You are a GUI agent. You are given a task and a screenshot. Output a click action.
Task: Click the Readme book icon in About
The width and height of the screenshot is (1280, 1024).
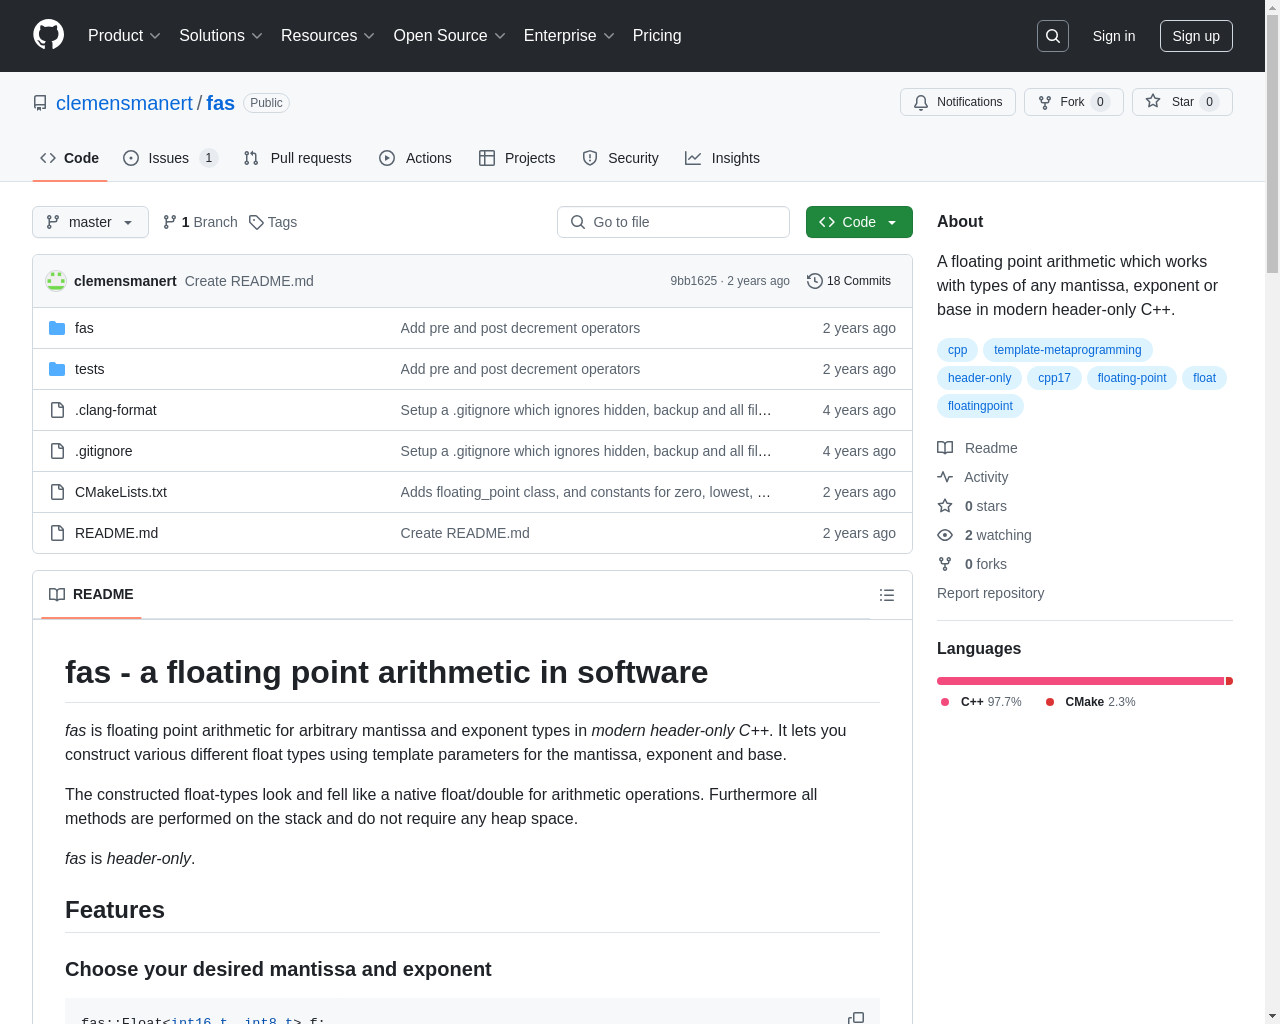(x=945, y=448)
